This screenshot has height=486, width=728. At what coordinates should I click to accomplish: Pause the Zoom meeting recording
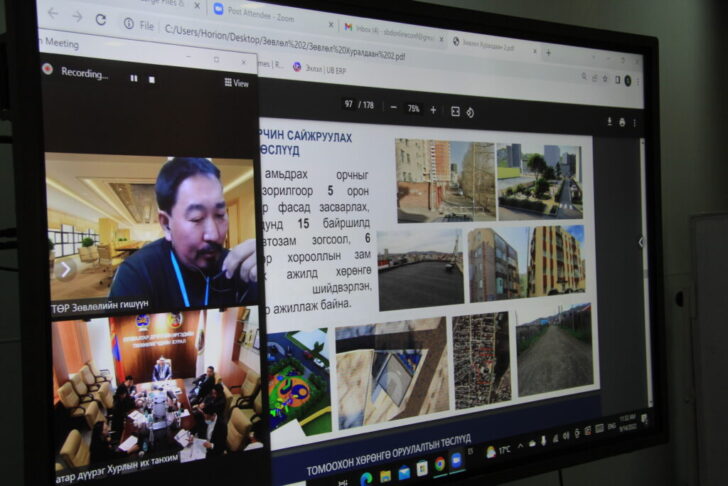point(133,78)
